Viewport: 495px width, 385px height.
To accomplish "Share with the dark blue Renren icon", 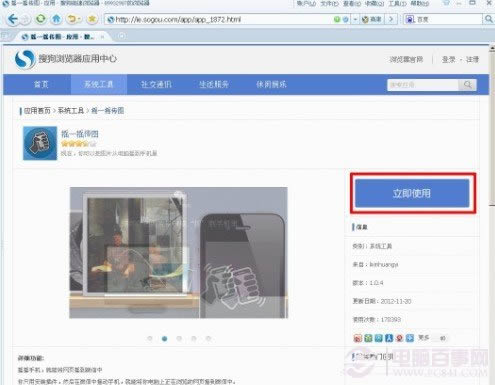I will (389, 338).
